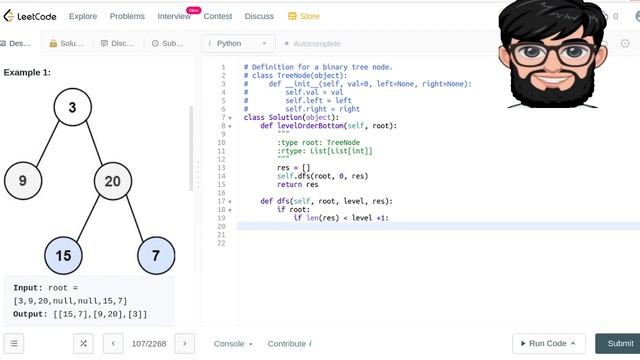This screenshot has height=360, width=640.
Task: Open the Contribute link
Action: tap(289, 344)
